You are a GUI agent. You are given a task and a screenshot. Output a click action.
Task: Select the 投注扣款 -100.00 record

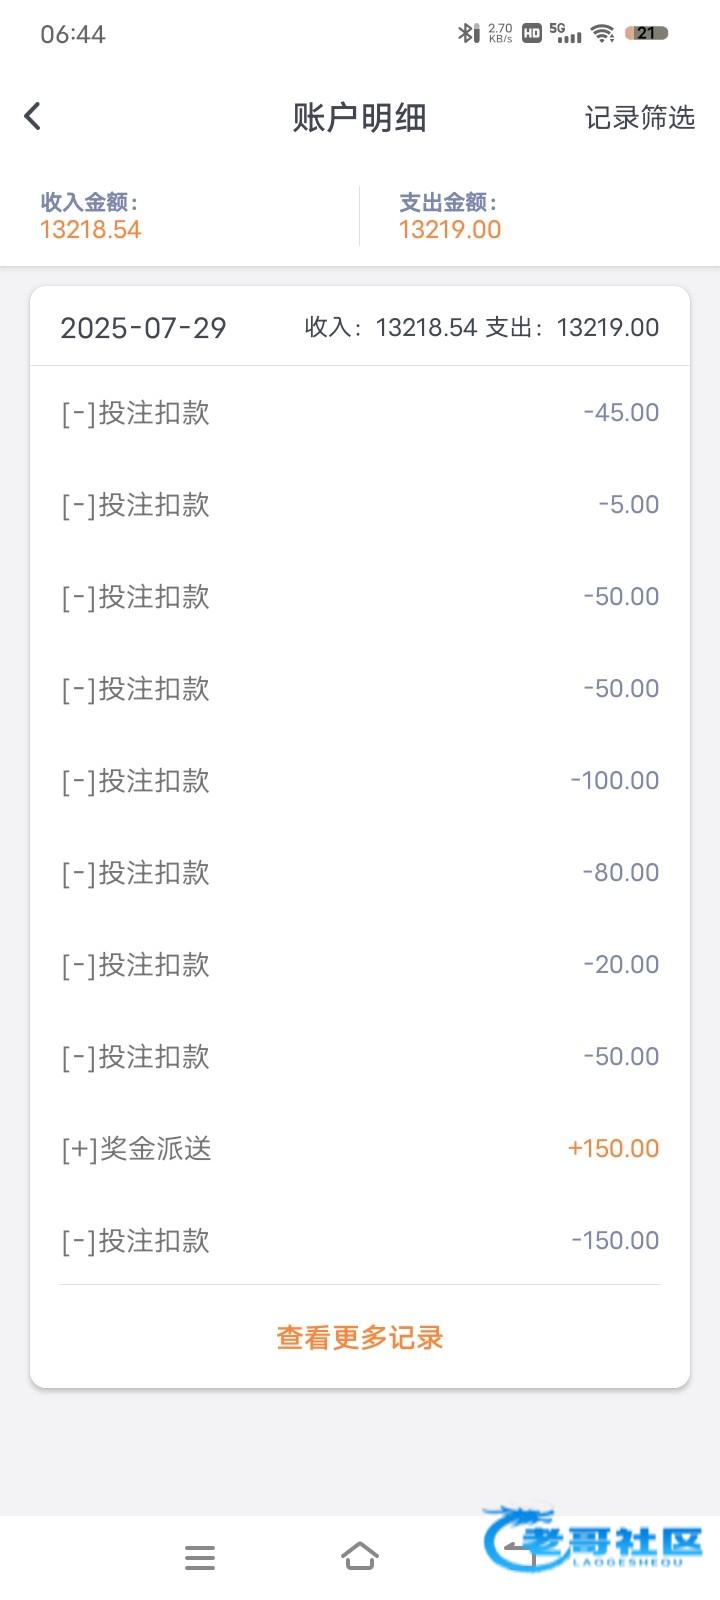click(360, 781)
